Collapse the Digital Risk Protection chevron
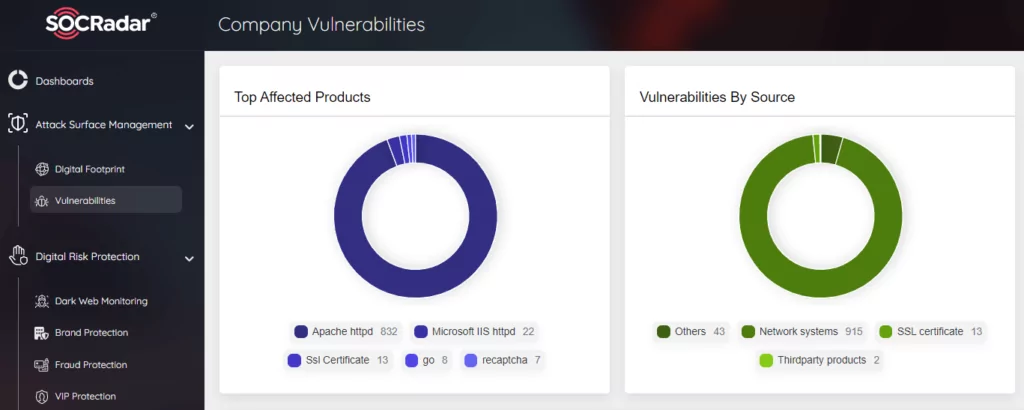This screenshot has height=410, width=1024. coord(189,259)
